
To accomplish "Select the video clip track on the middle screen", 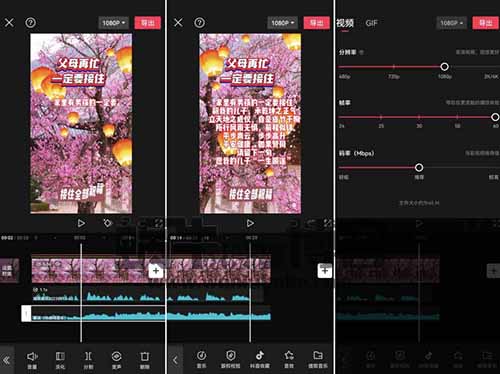I will point(218,271).
